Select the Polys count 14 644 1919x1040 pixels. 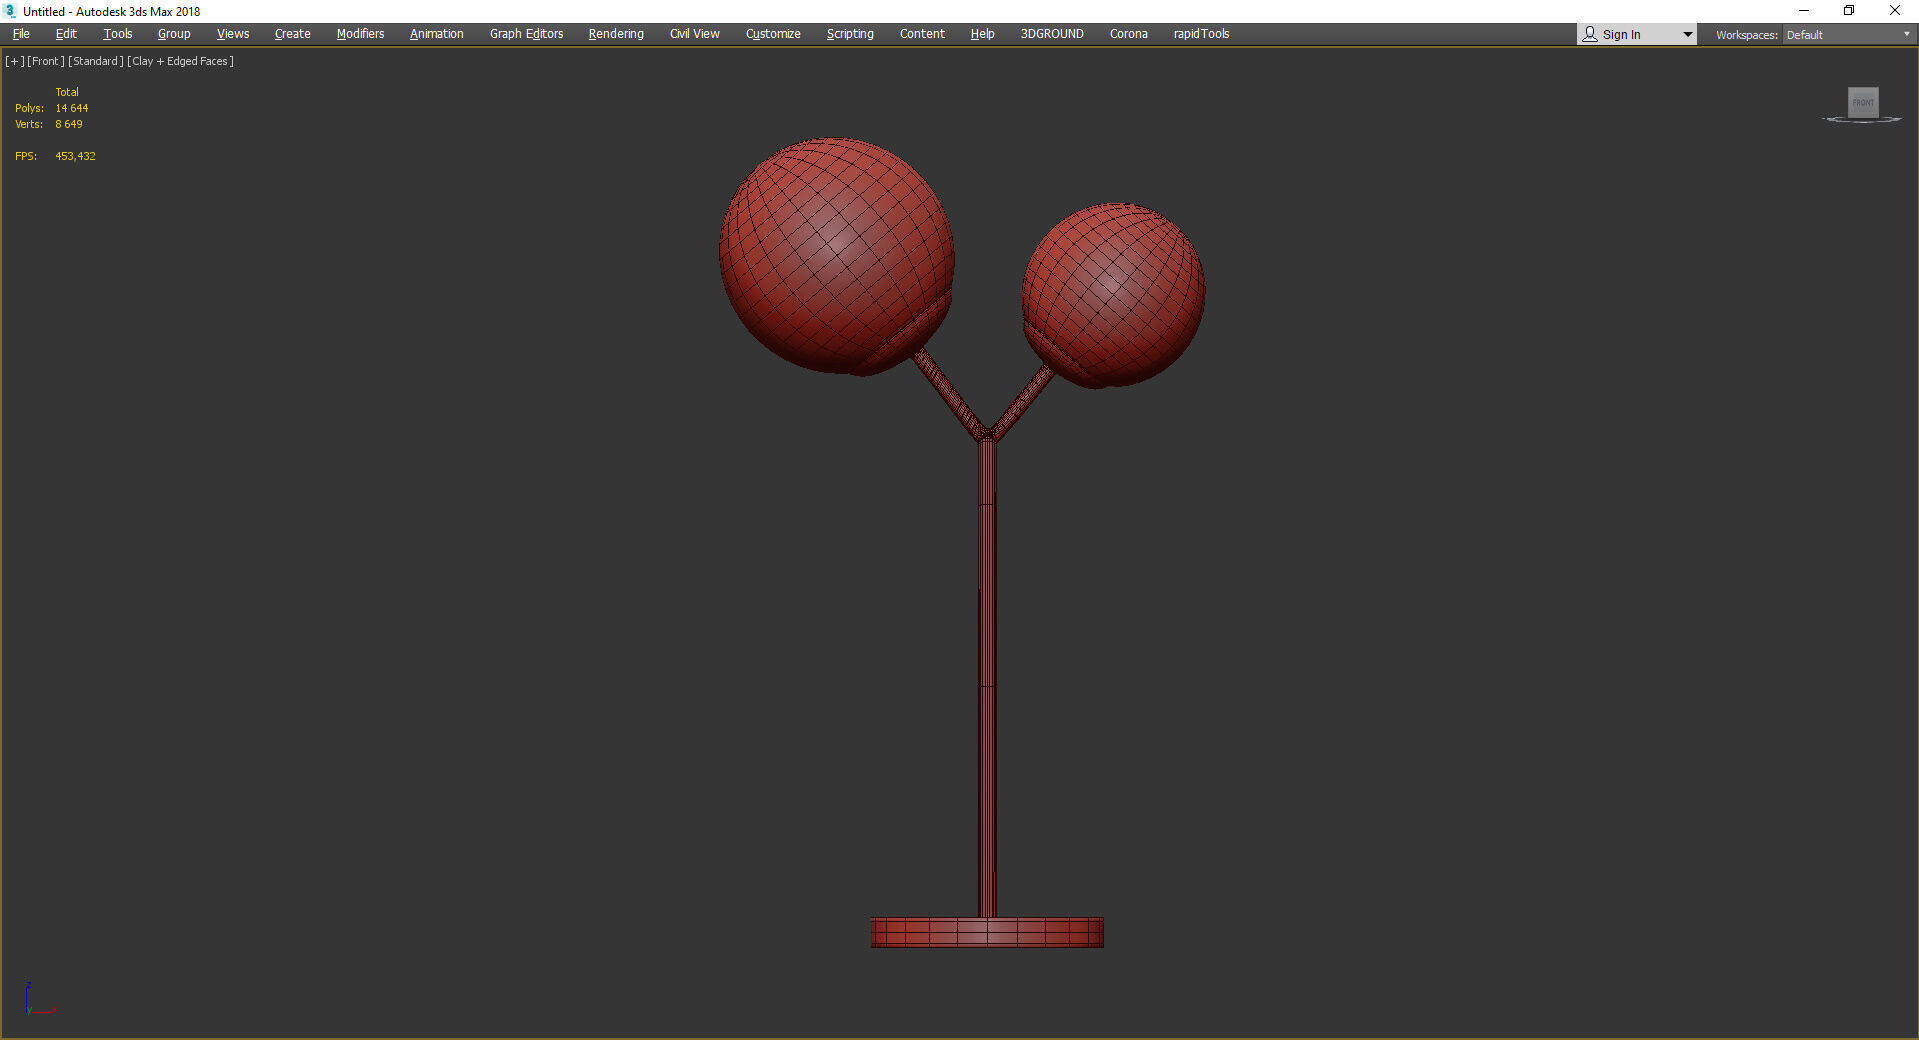[72, 108]
